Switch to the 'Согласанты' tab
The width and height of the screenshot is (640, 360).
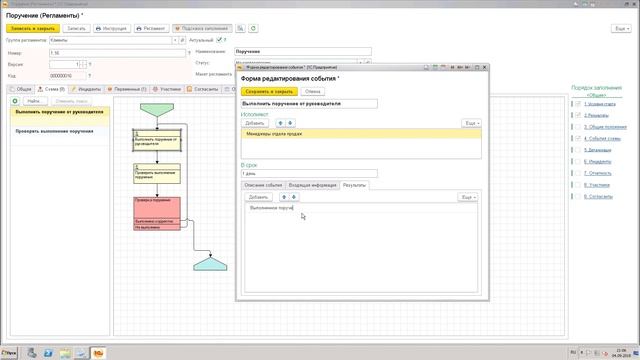tap(202, 89)
